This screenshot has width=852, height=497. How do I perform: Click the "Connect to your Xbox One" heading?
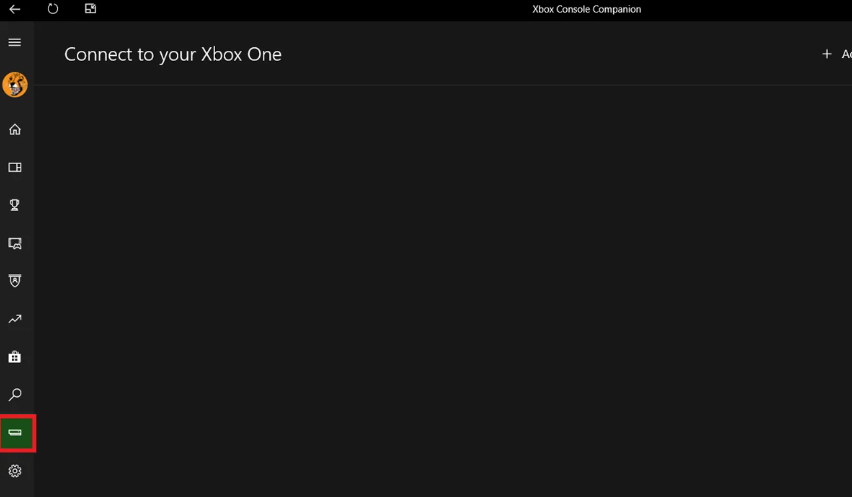pyautogui.click(x=173, y=54)
